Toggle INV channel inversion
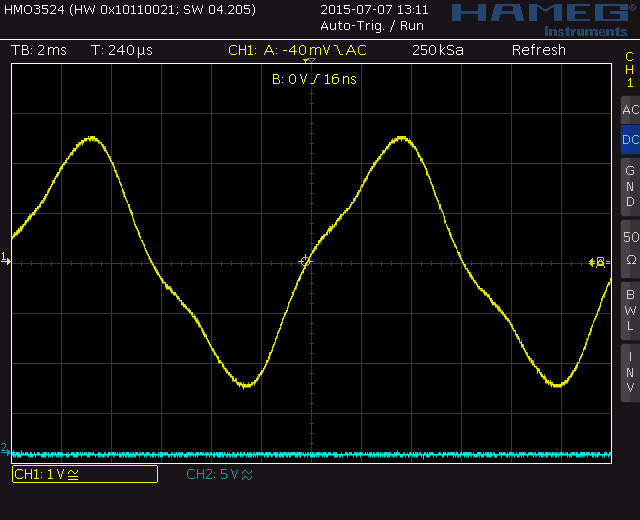The image size is (640, 520). 630,372
